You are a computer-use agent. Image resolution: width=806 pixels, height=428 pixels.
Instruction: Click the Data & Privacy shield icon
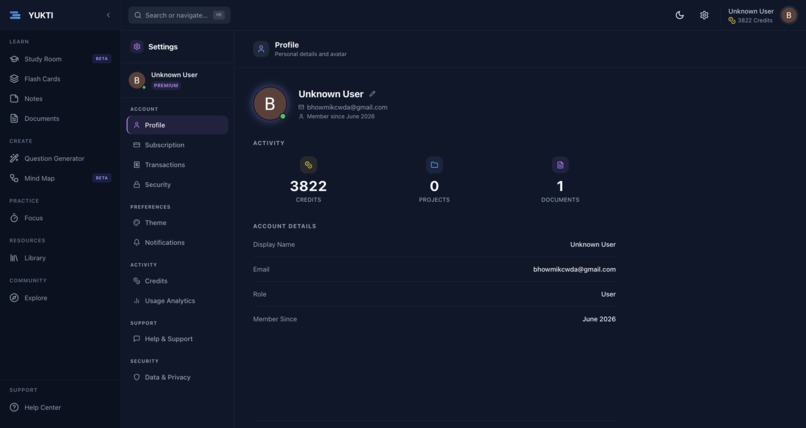point(137,377)
